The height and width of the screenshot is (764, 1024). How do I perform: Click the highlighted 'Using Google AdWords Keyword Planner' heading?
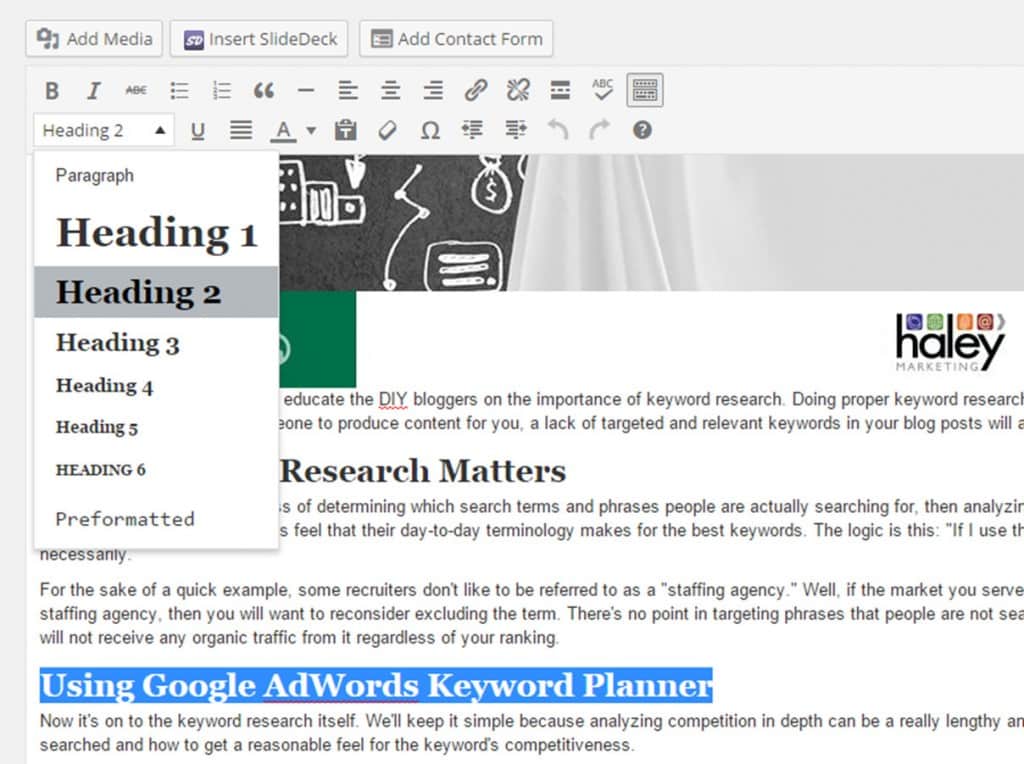(x=376, y=685)
